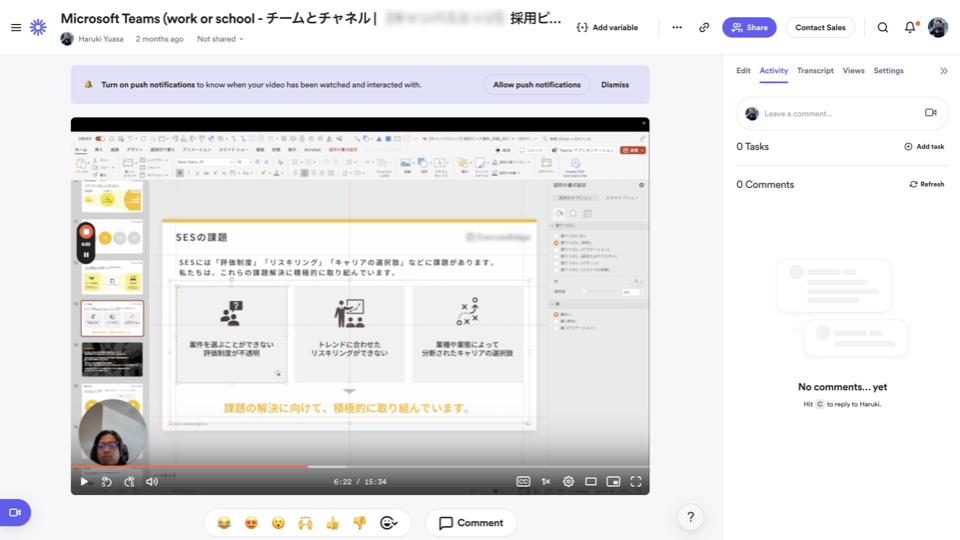Toggle theater mode on the player

click(x=591, y=482)
